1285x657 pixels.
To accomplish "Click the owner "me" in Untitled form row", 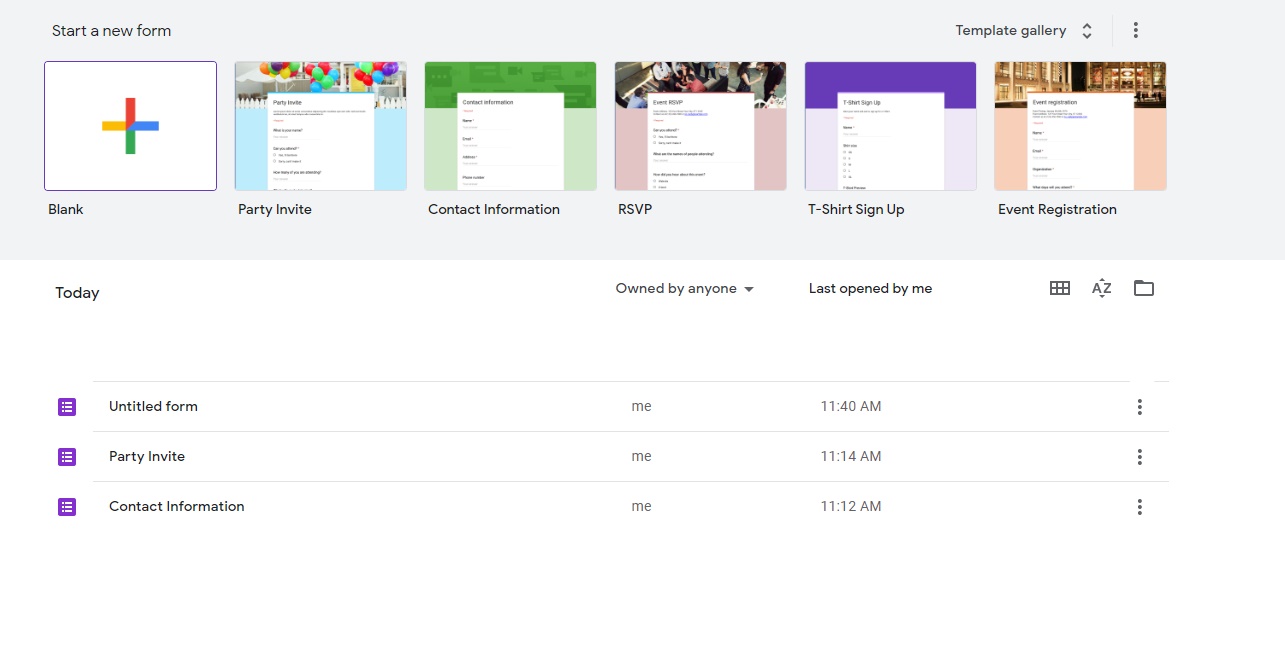I will pyautogui.click(x=641, y=407).
